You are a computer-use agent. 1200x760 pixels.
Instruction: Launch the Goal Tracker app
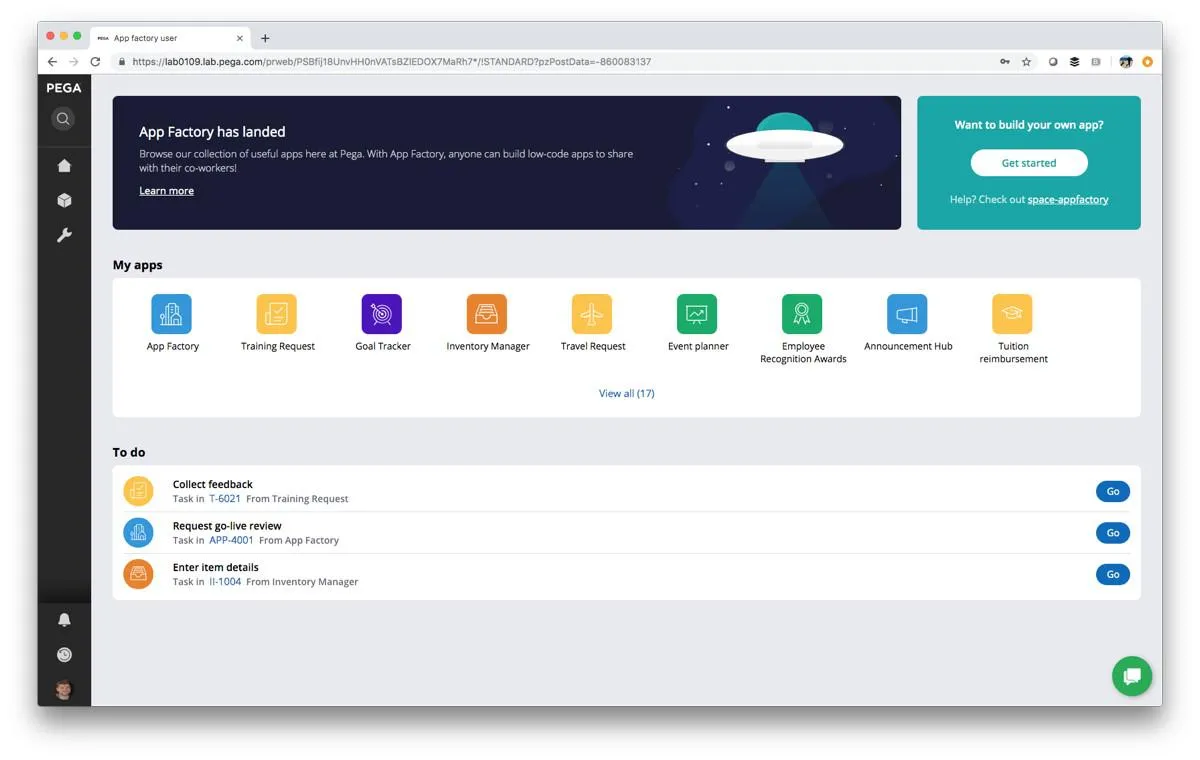[382, 313]
